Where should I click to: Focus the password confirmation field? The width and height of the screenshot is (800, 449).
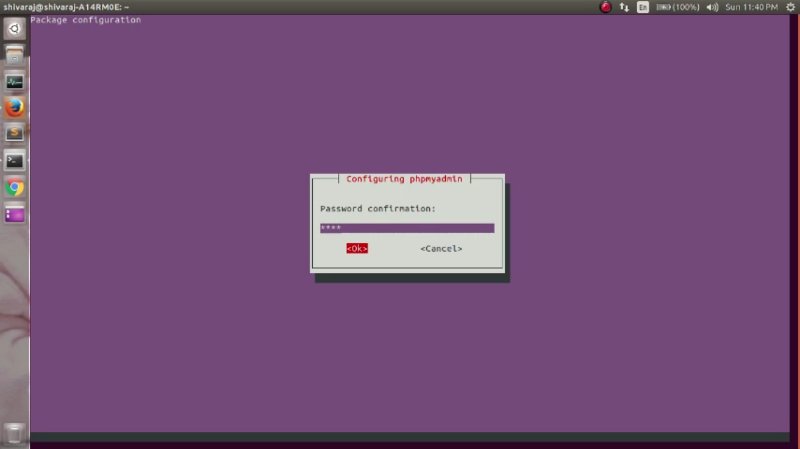407,228
